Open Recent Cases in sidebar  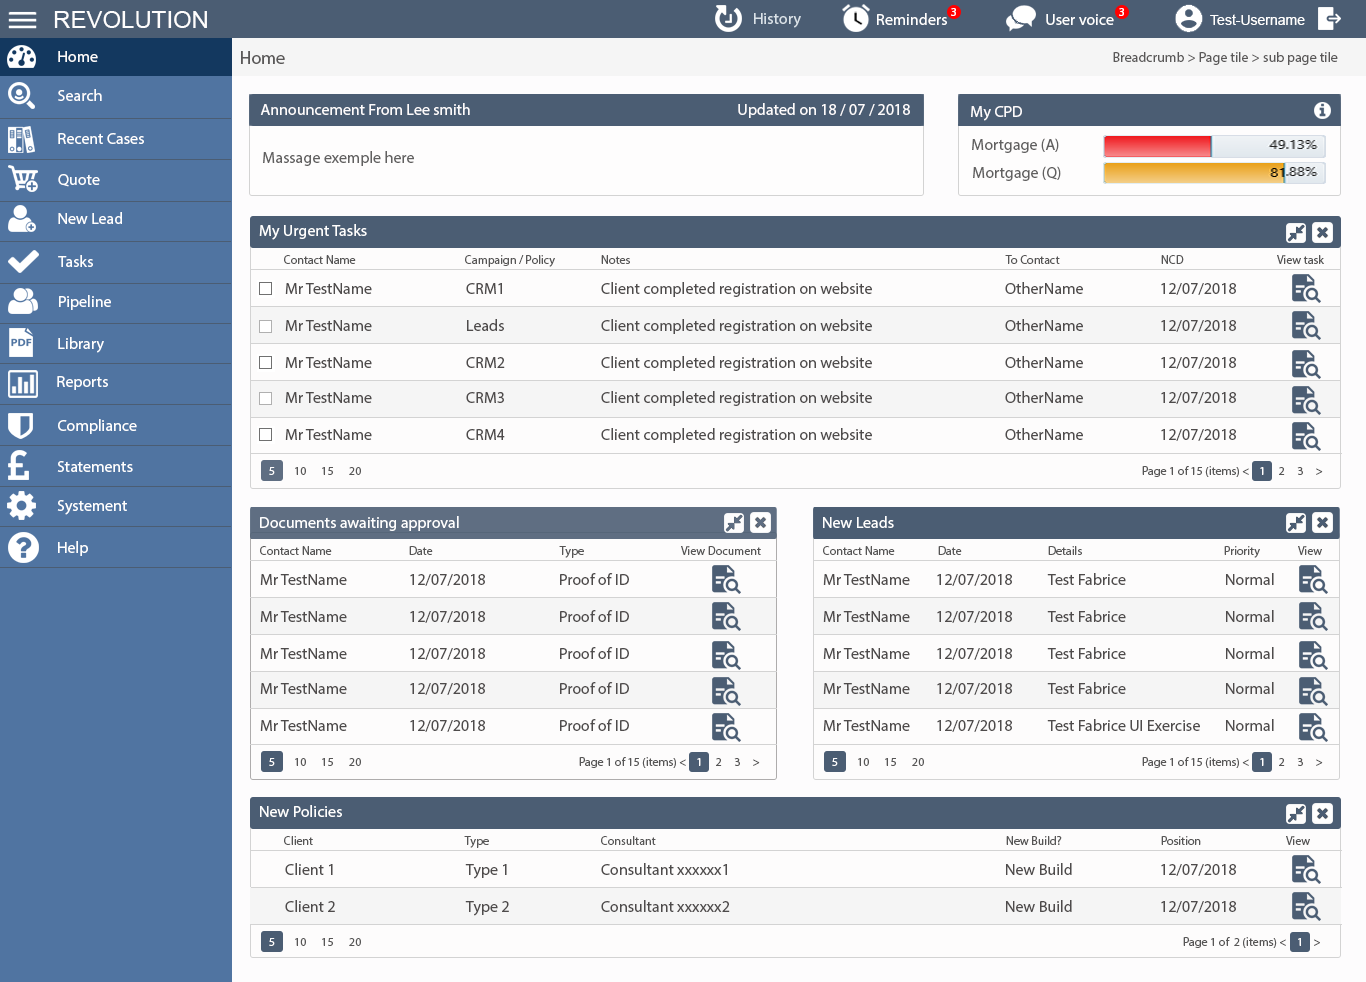pyautogui.click(x=116, y=139)
